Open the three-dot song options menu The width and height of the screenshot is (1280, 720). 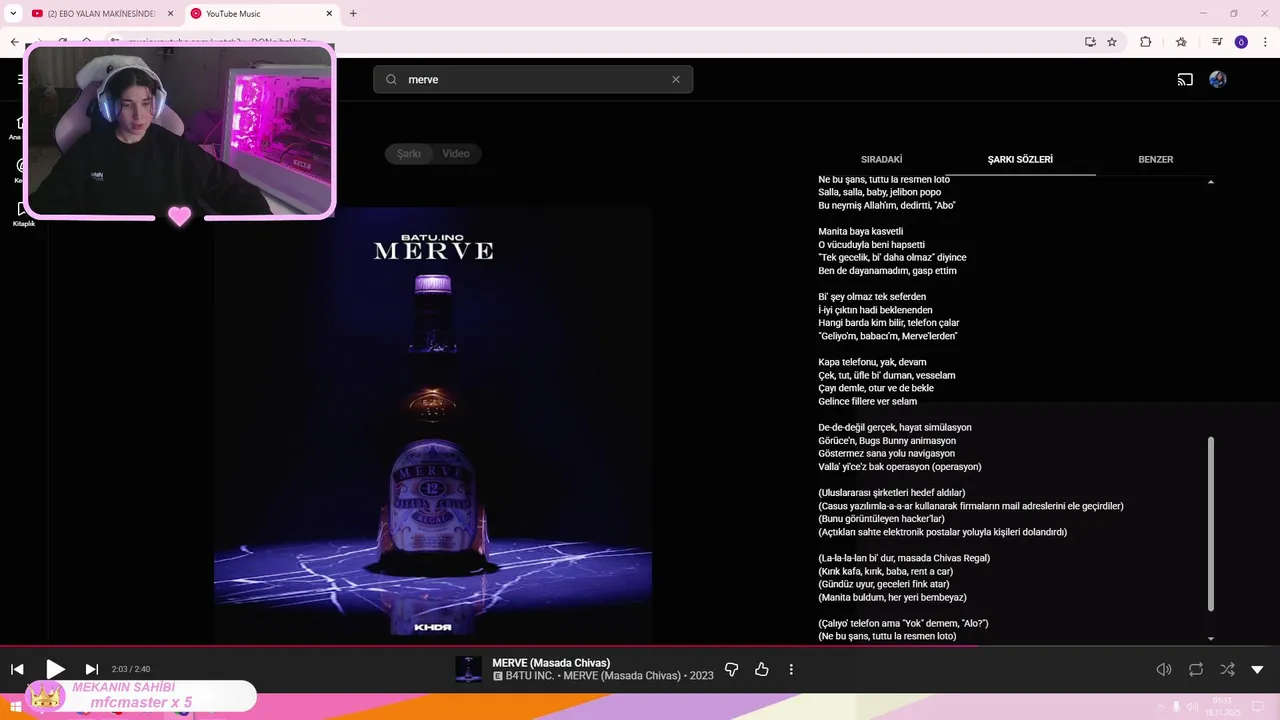pyautogui.click(x=791, y=669)
